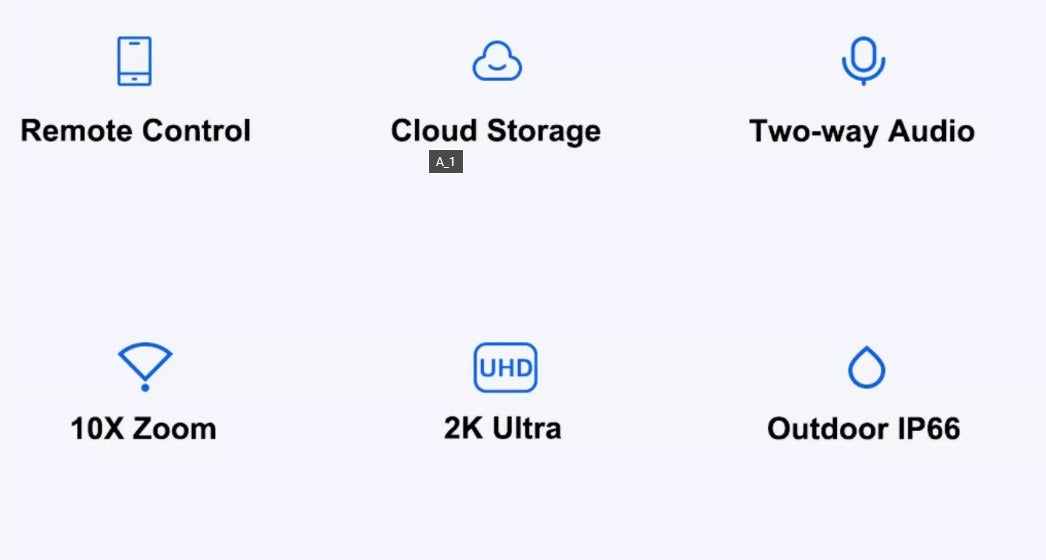1046x560 pixels.
Task: Select the 10X Zoom feature text
Action: pyautogui.click(x=143, y=429)
